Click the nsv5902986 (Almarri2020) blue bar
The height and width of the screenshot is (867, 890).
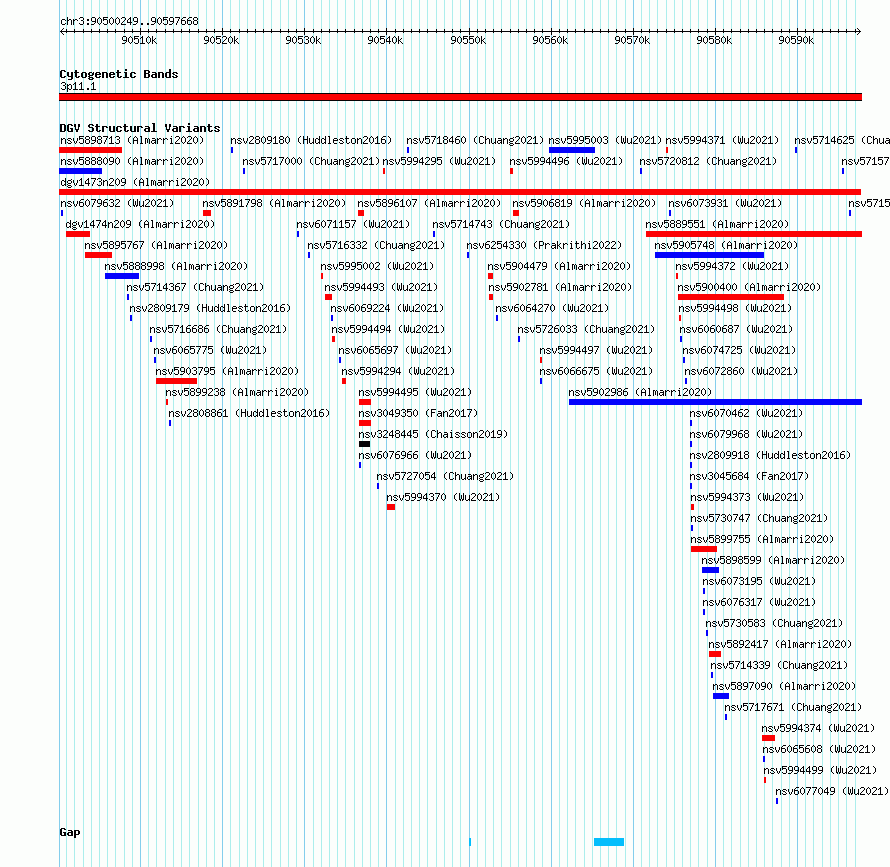715,402
